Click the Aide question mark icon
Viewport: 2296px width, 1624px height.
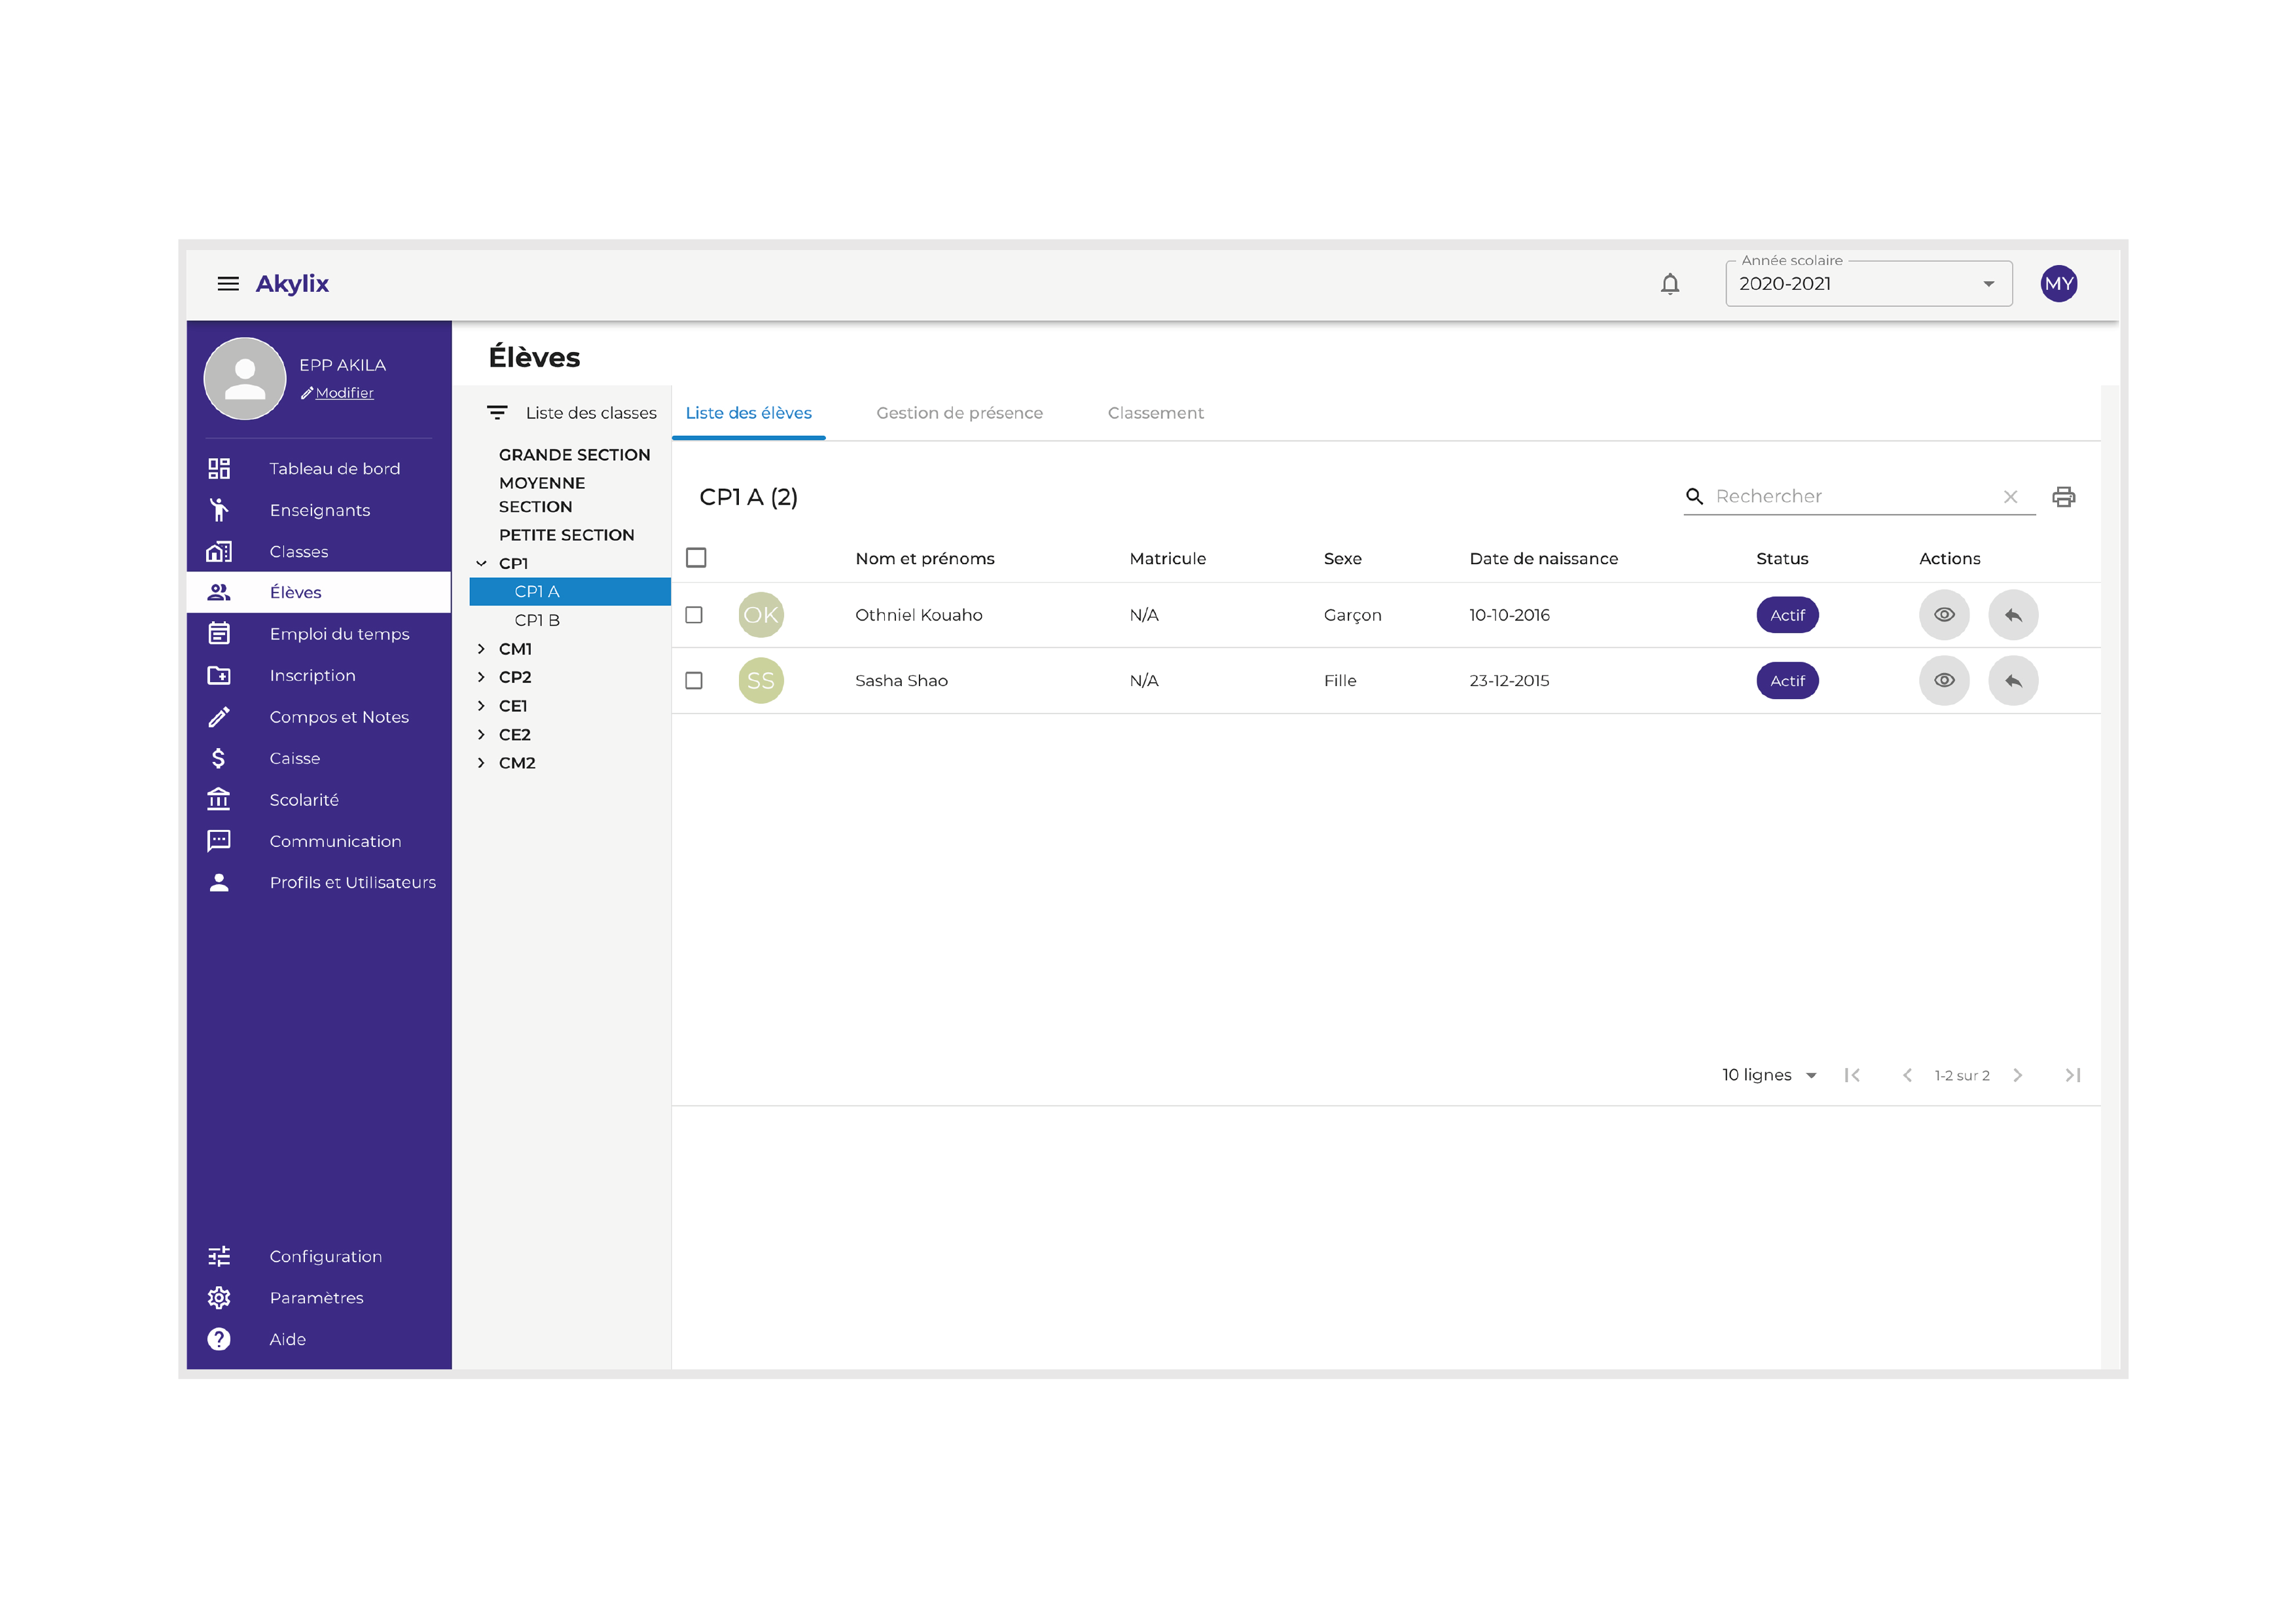[219, 1339]
